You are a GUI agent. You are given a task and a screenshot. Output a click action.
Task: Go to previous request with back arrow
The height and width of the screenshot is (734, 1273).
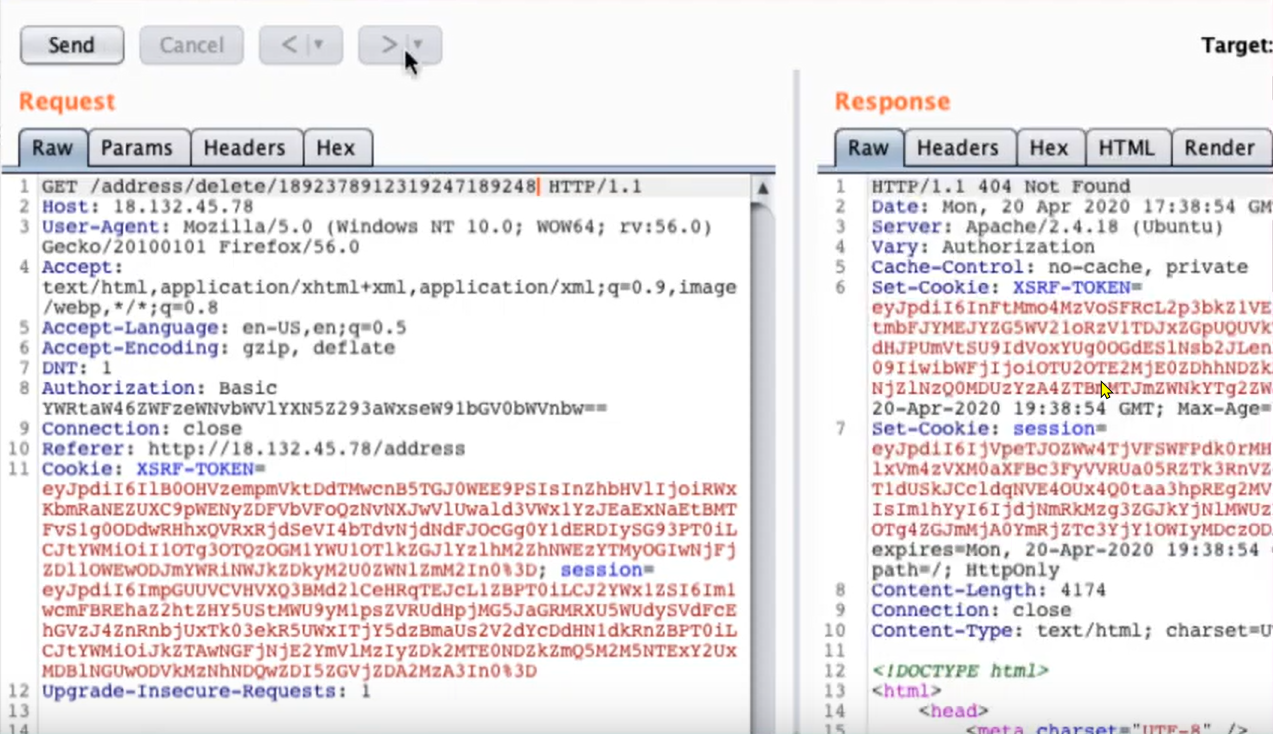(289, 45)
